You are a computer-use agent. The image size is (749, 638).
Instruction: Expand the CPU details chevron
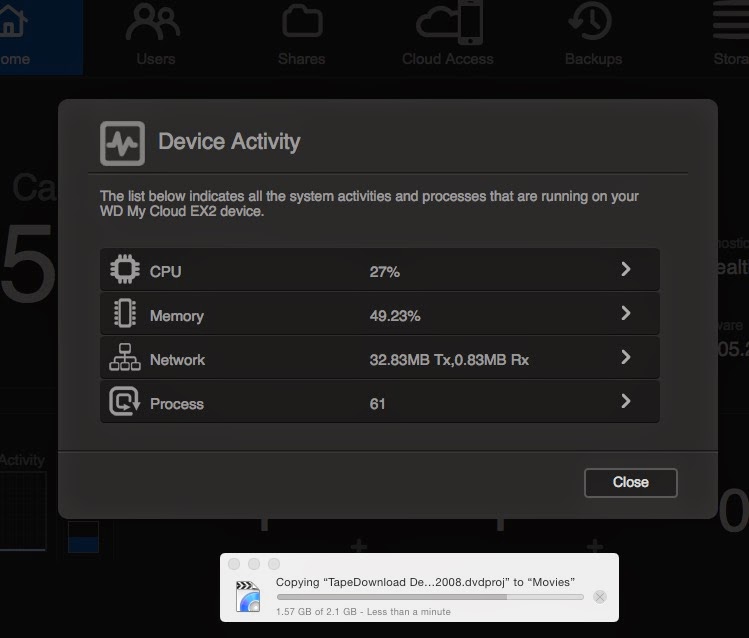[626, 269]
